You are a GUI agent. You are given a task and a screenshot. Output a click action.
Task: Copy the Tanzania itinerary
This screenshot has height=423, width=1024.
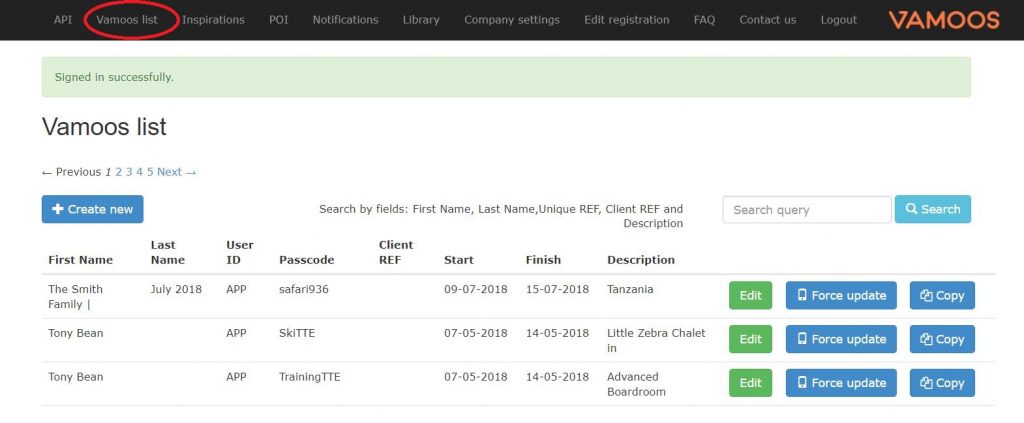coord(942,295)
